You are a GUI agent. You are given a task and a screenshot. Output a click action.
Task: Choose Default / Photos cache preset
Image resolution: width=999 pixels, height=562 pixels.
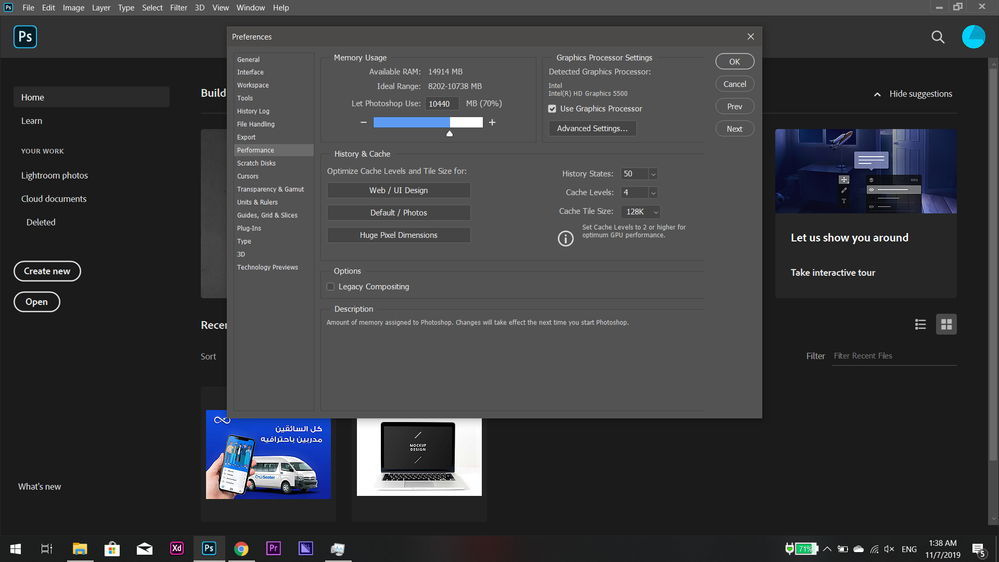click(398, 213)
